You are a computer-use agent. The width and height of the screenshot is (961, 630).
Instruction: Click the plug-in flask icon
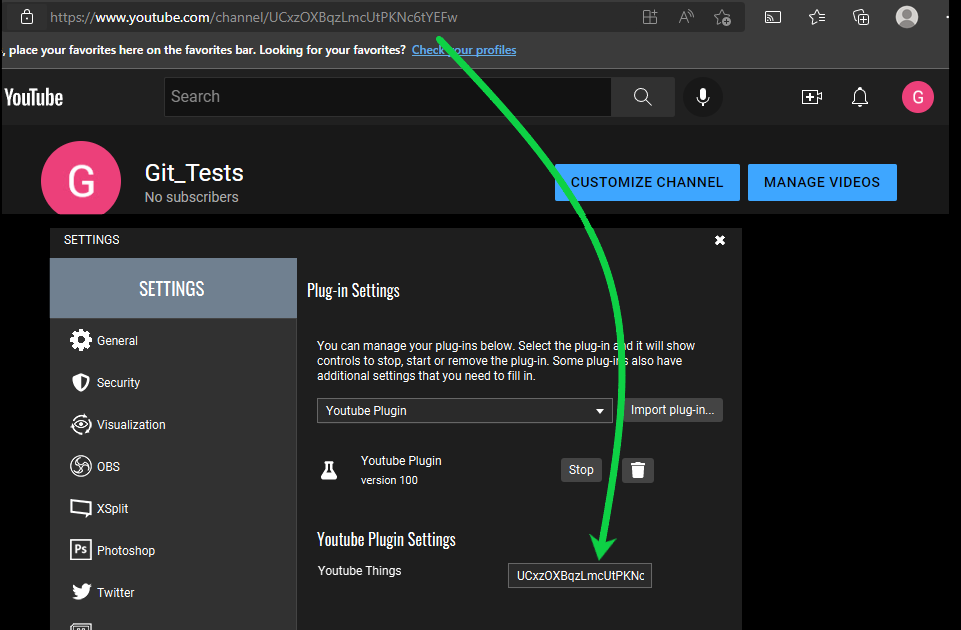point(329,470)
